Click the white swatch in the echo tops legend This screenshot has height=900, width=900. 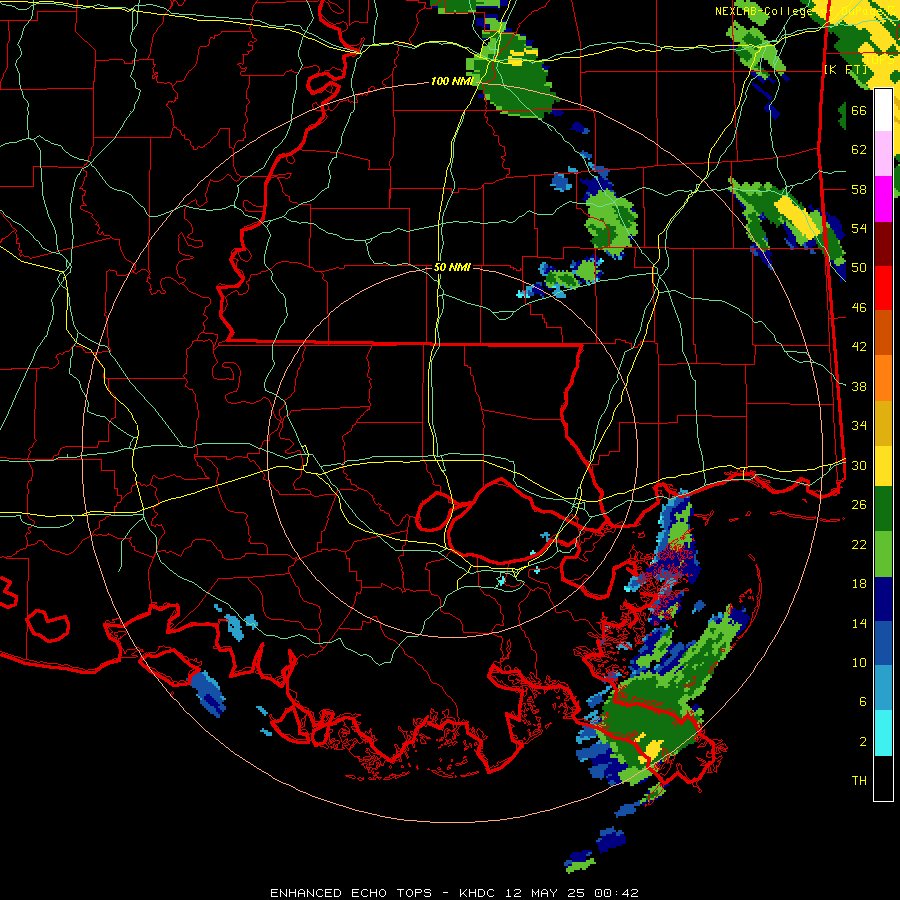pyautogui.click(x=883, y=110)
